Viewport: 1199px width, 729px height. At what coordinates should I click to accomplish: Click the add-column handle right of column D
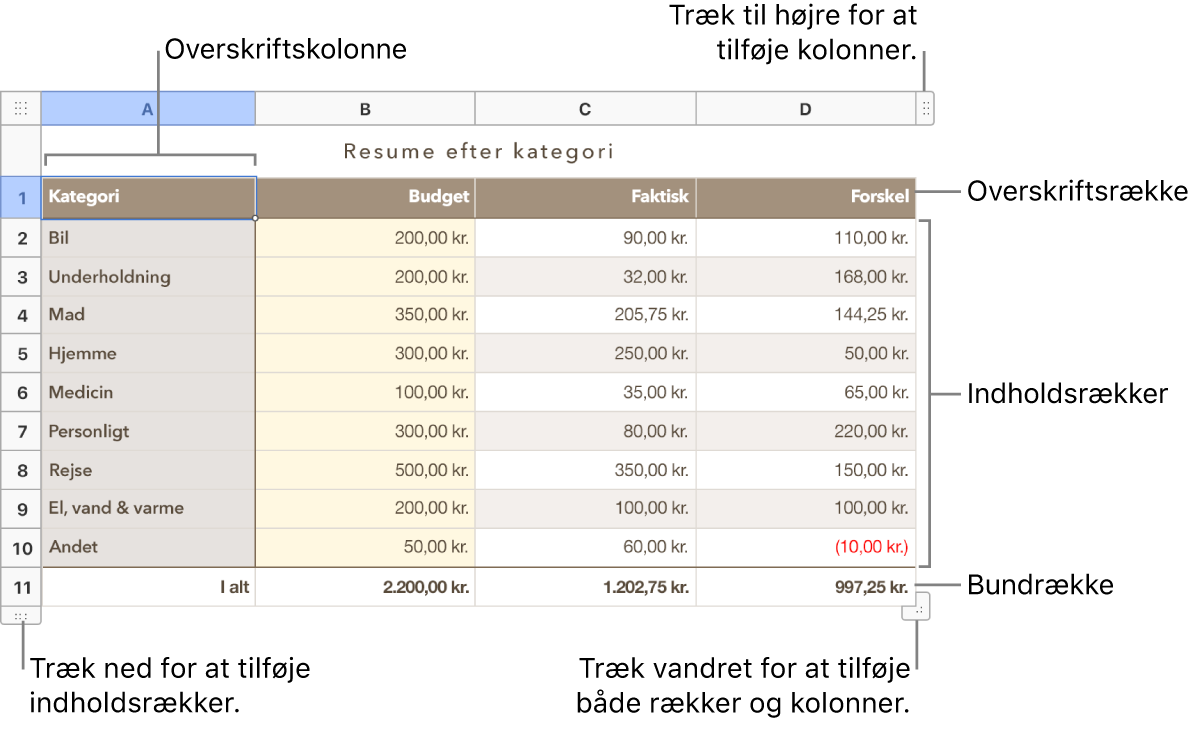point(926,108)
